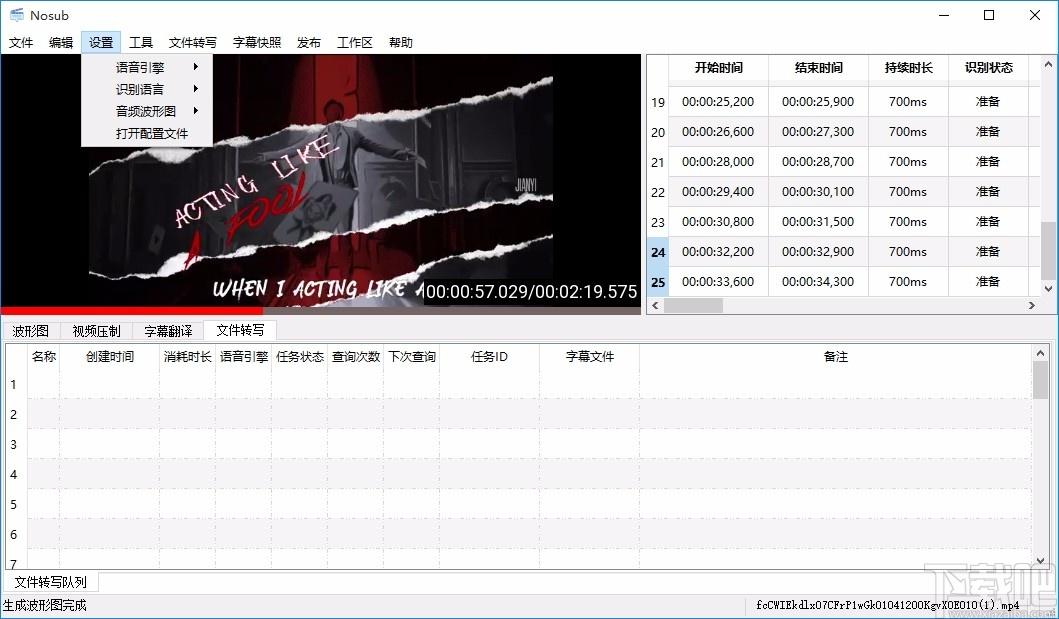Choose 打开配置文件 from the settings menu
Viewport: 1059px width, 619px height.
(x=147, y=134)
